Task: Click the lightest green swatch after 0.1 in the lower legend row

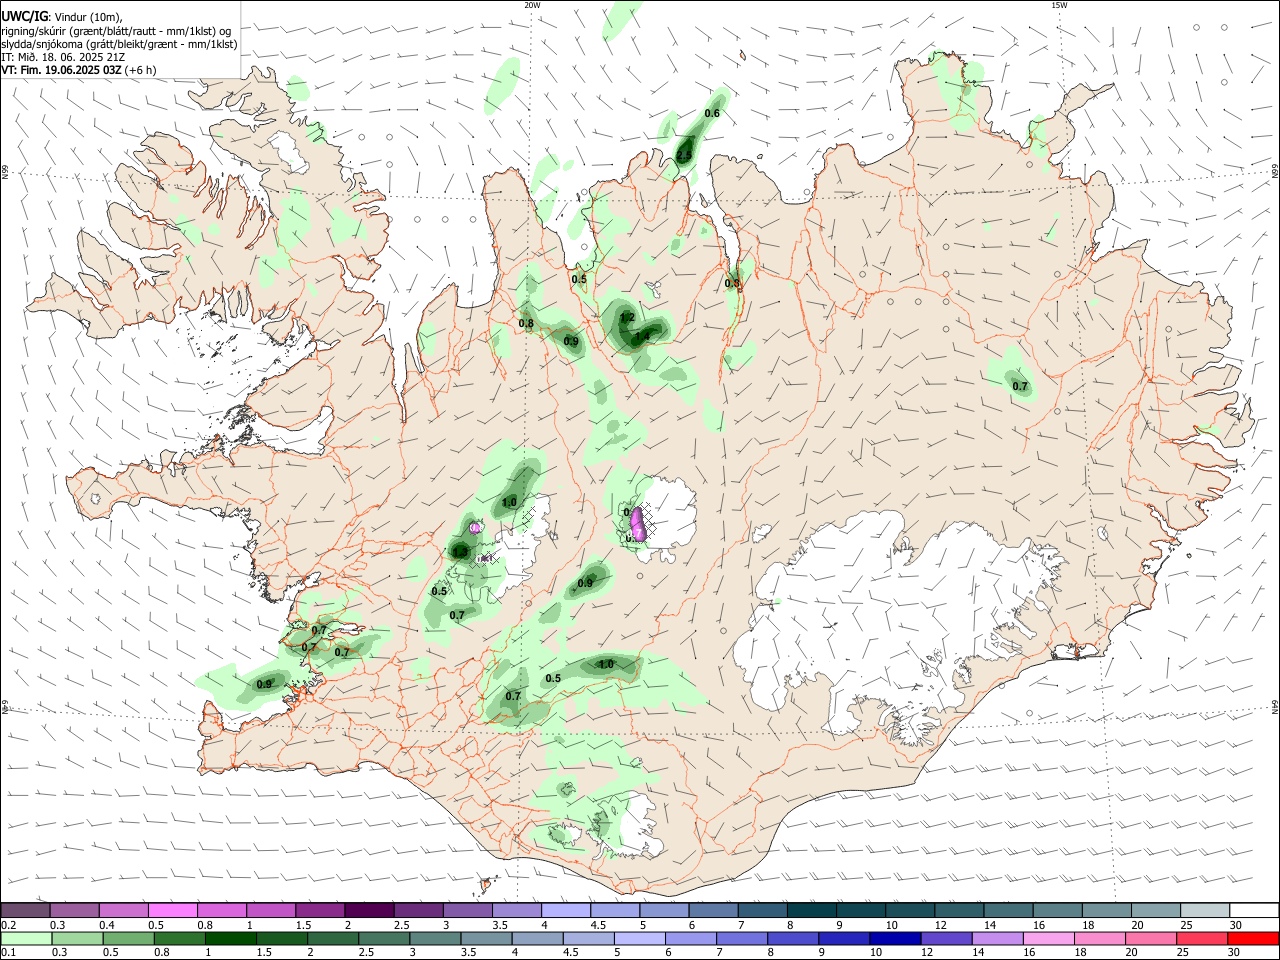Action: [x=25, y=938]
